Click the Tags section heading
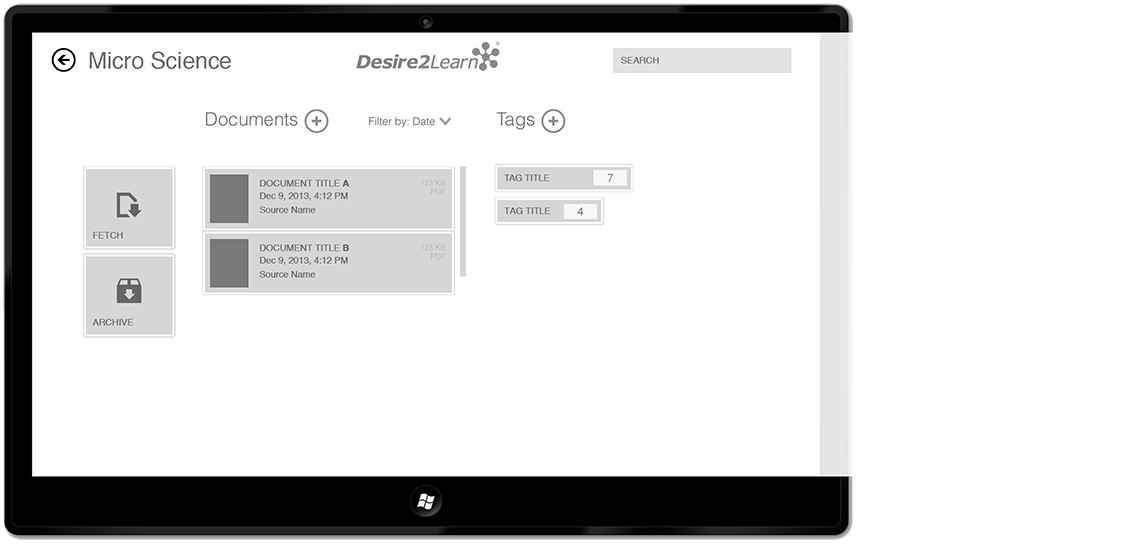Viewport: 1143px width, 545px height. 515,120
